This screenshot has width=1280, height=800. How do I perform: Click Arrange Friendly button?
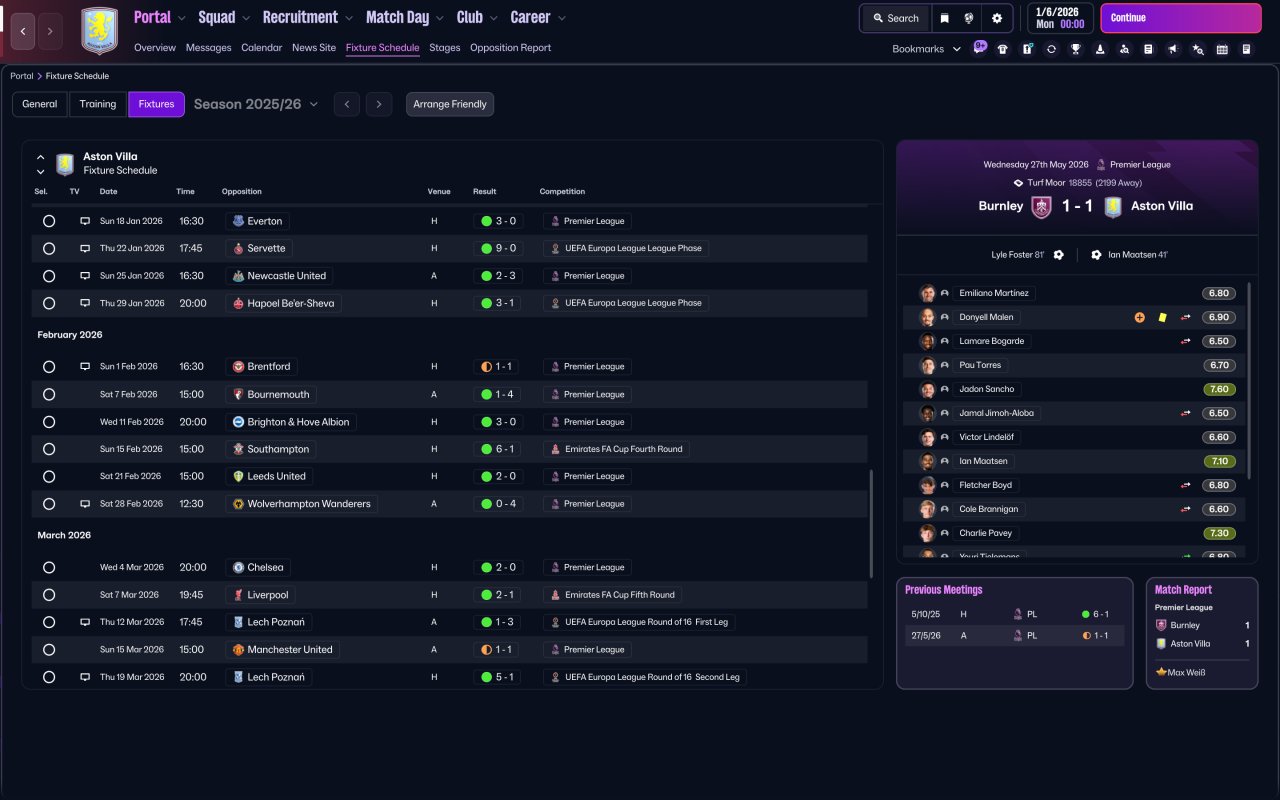(x=450, y=104)
